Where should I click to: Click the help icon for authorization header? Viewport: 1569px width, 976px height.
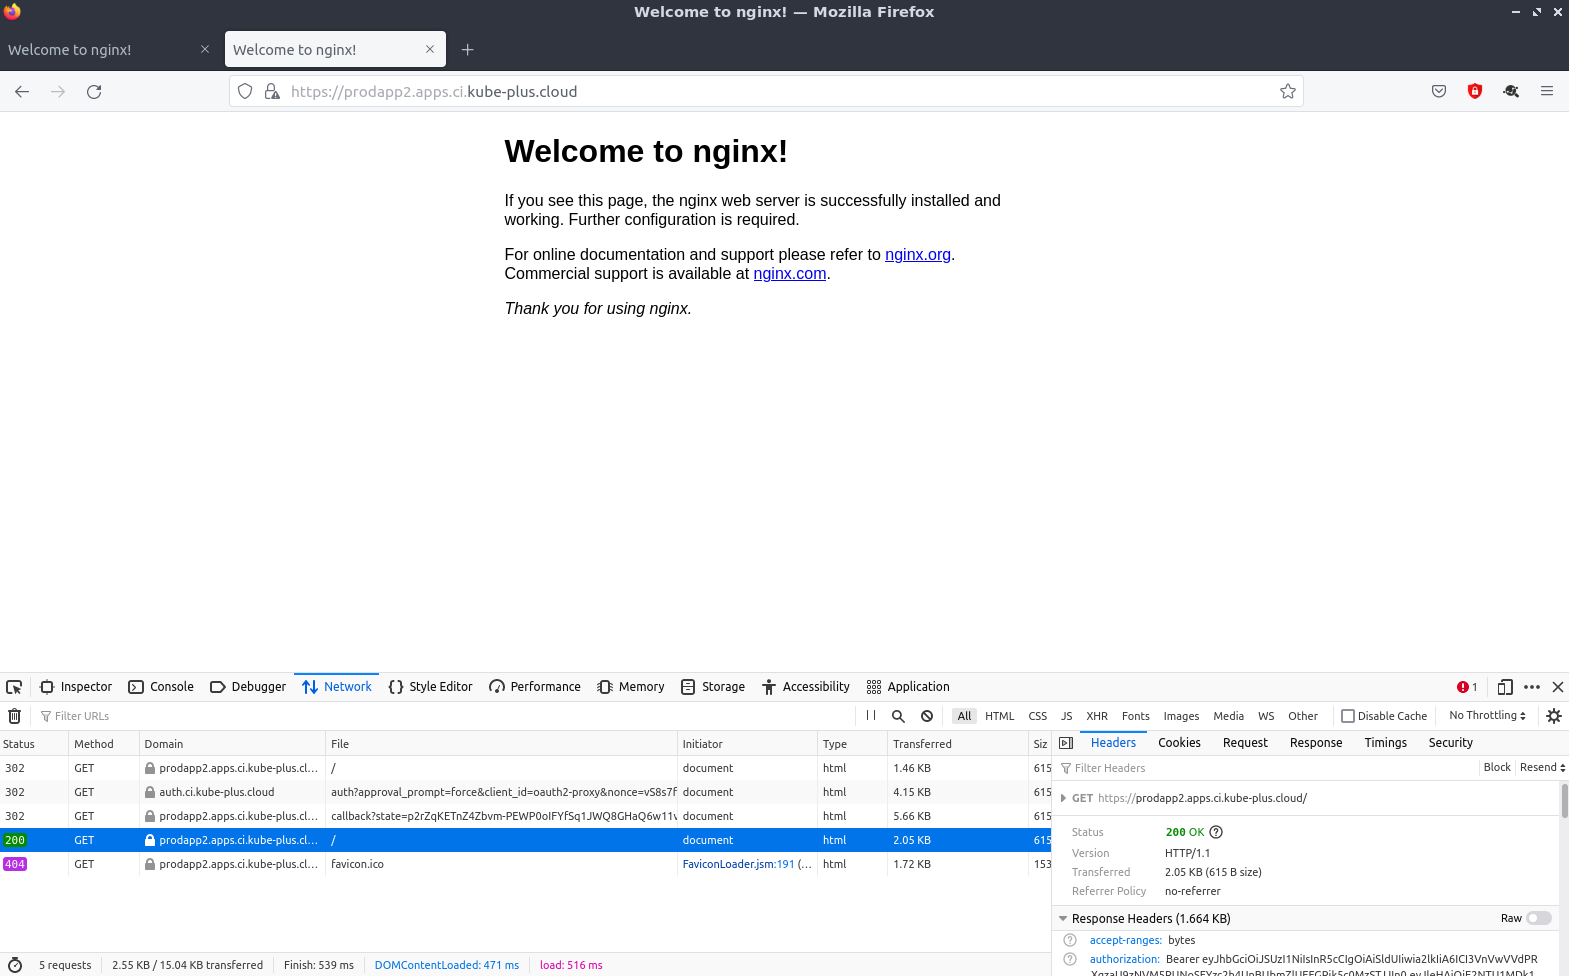coord(1070,959)
